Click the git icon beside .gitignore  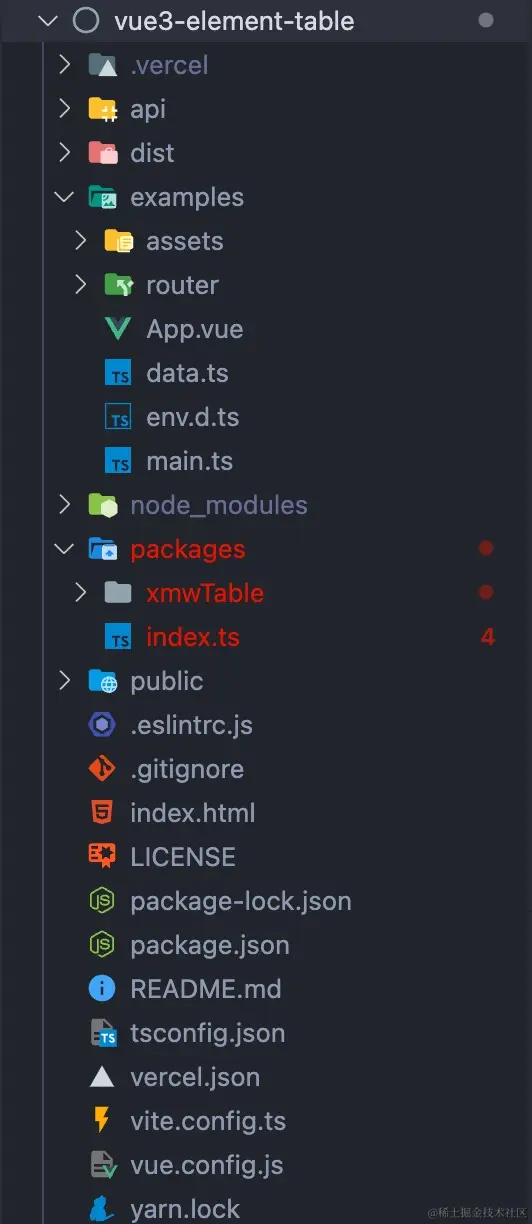tap(102, 769)
